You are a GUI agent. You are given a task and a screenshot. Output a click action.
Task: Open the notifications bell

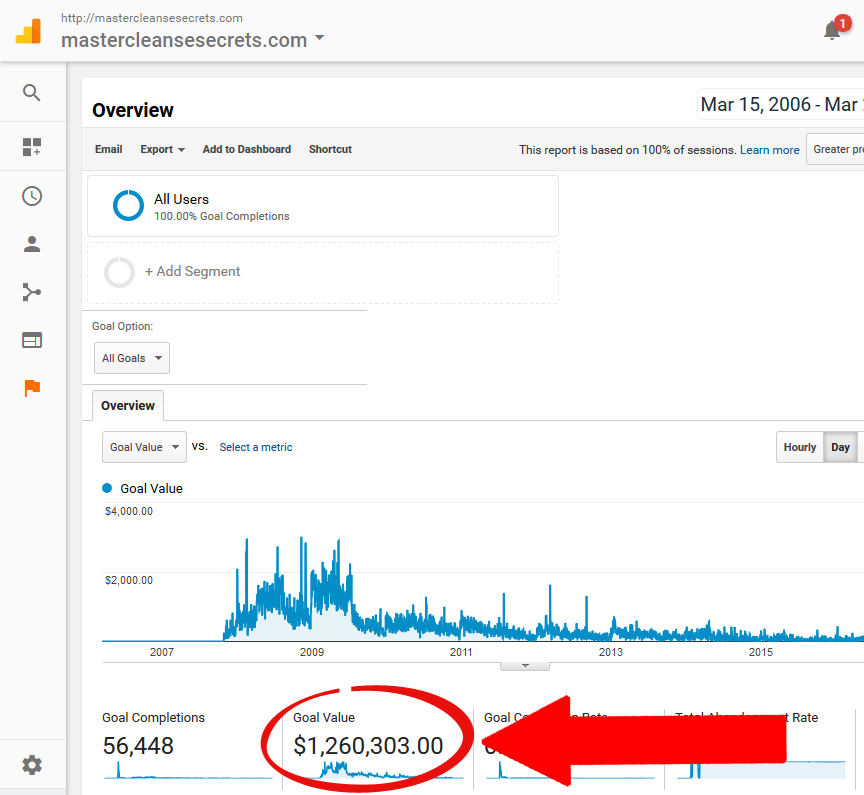pyautogui.click(x=832, y=30)
